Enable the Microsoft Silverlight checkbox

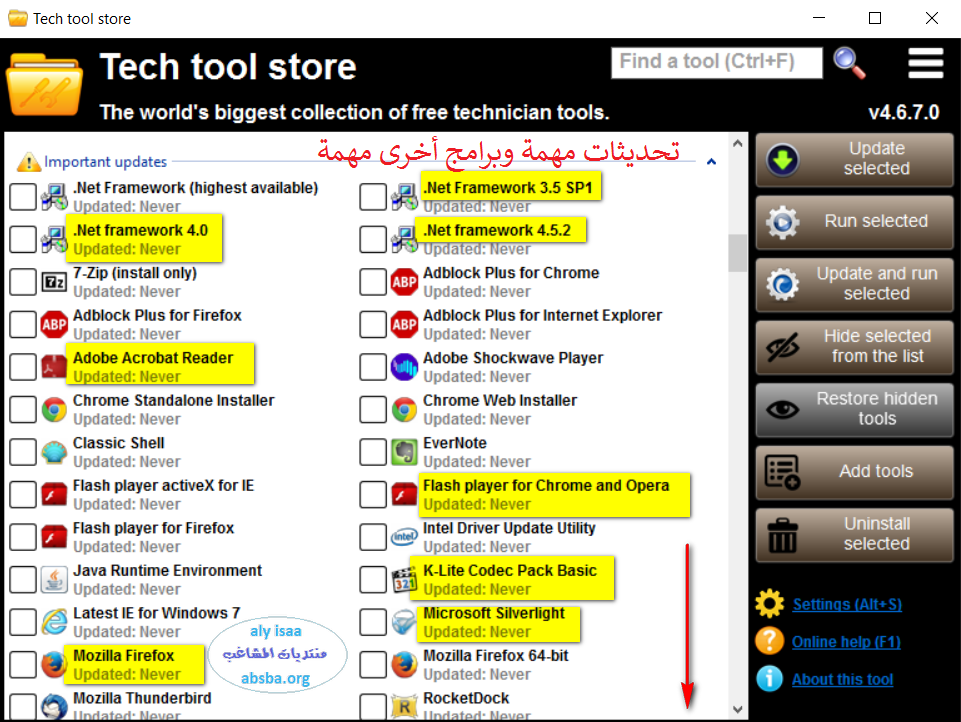point(372,622)
